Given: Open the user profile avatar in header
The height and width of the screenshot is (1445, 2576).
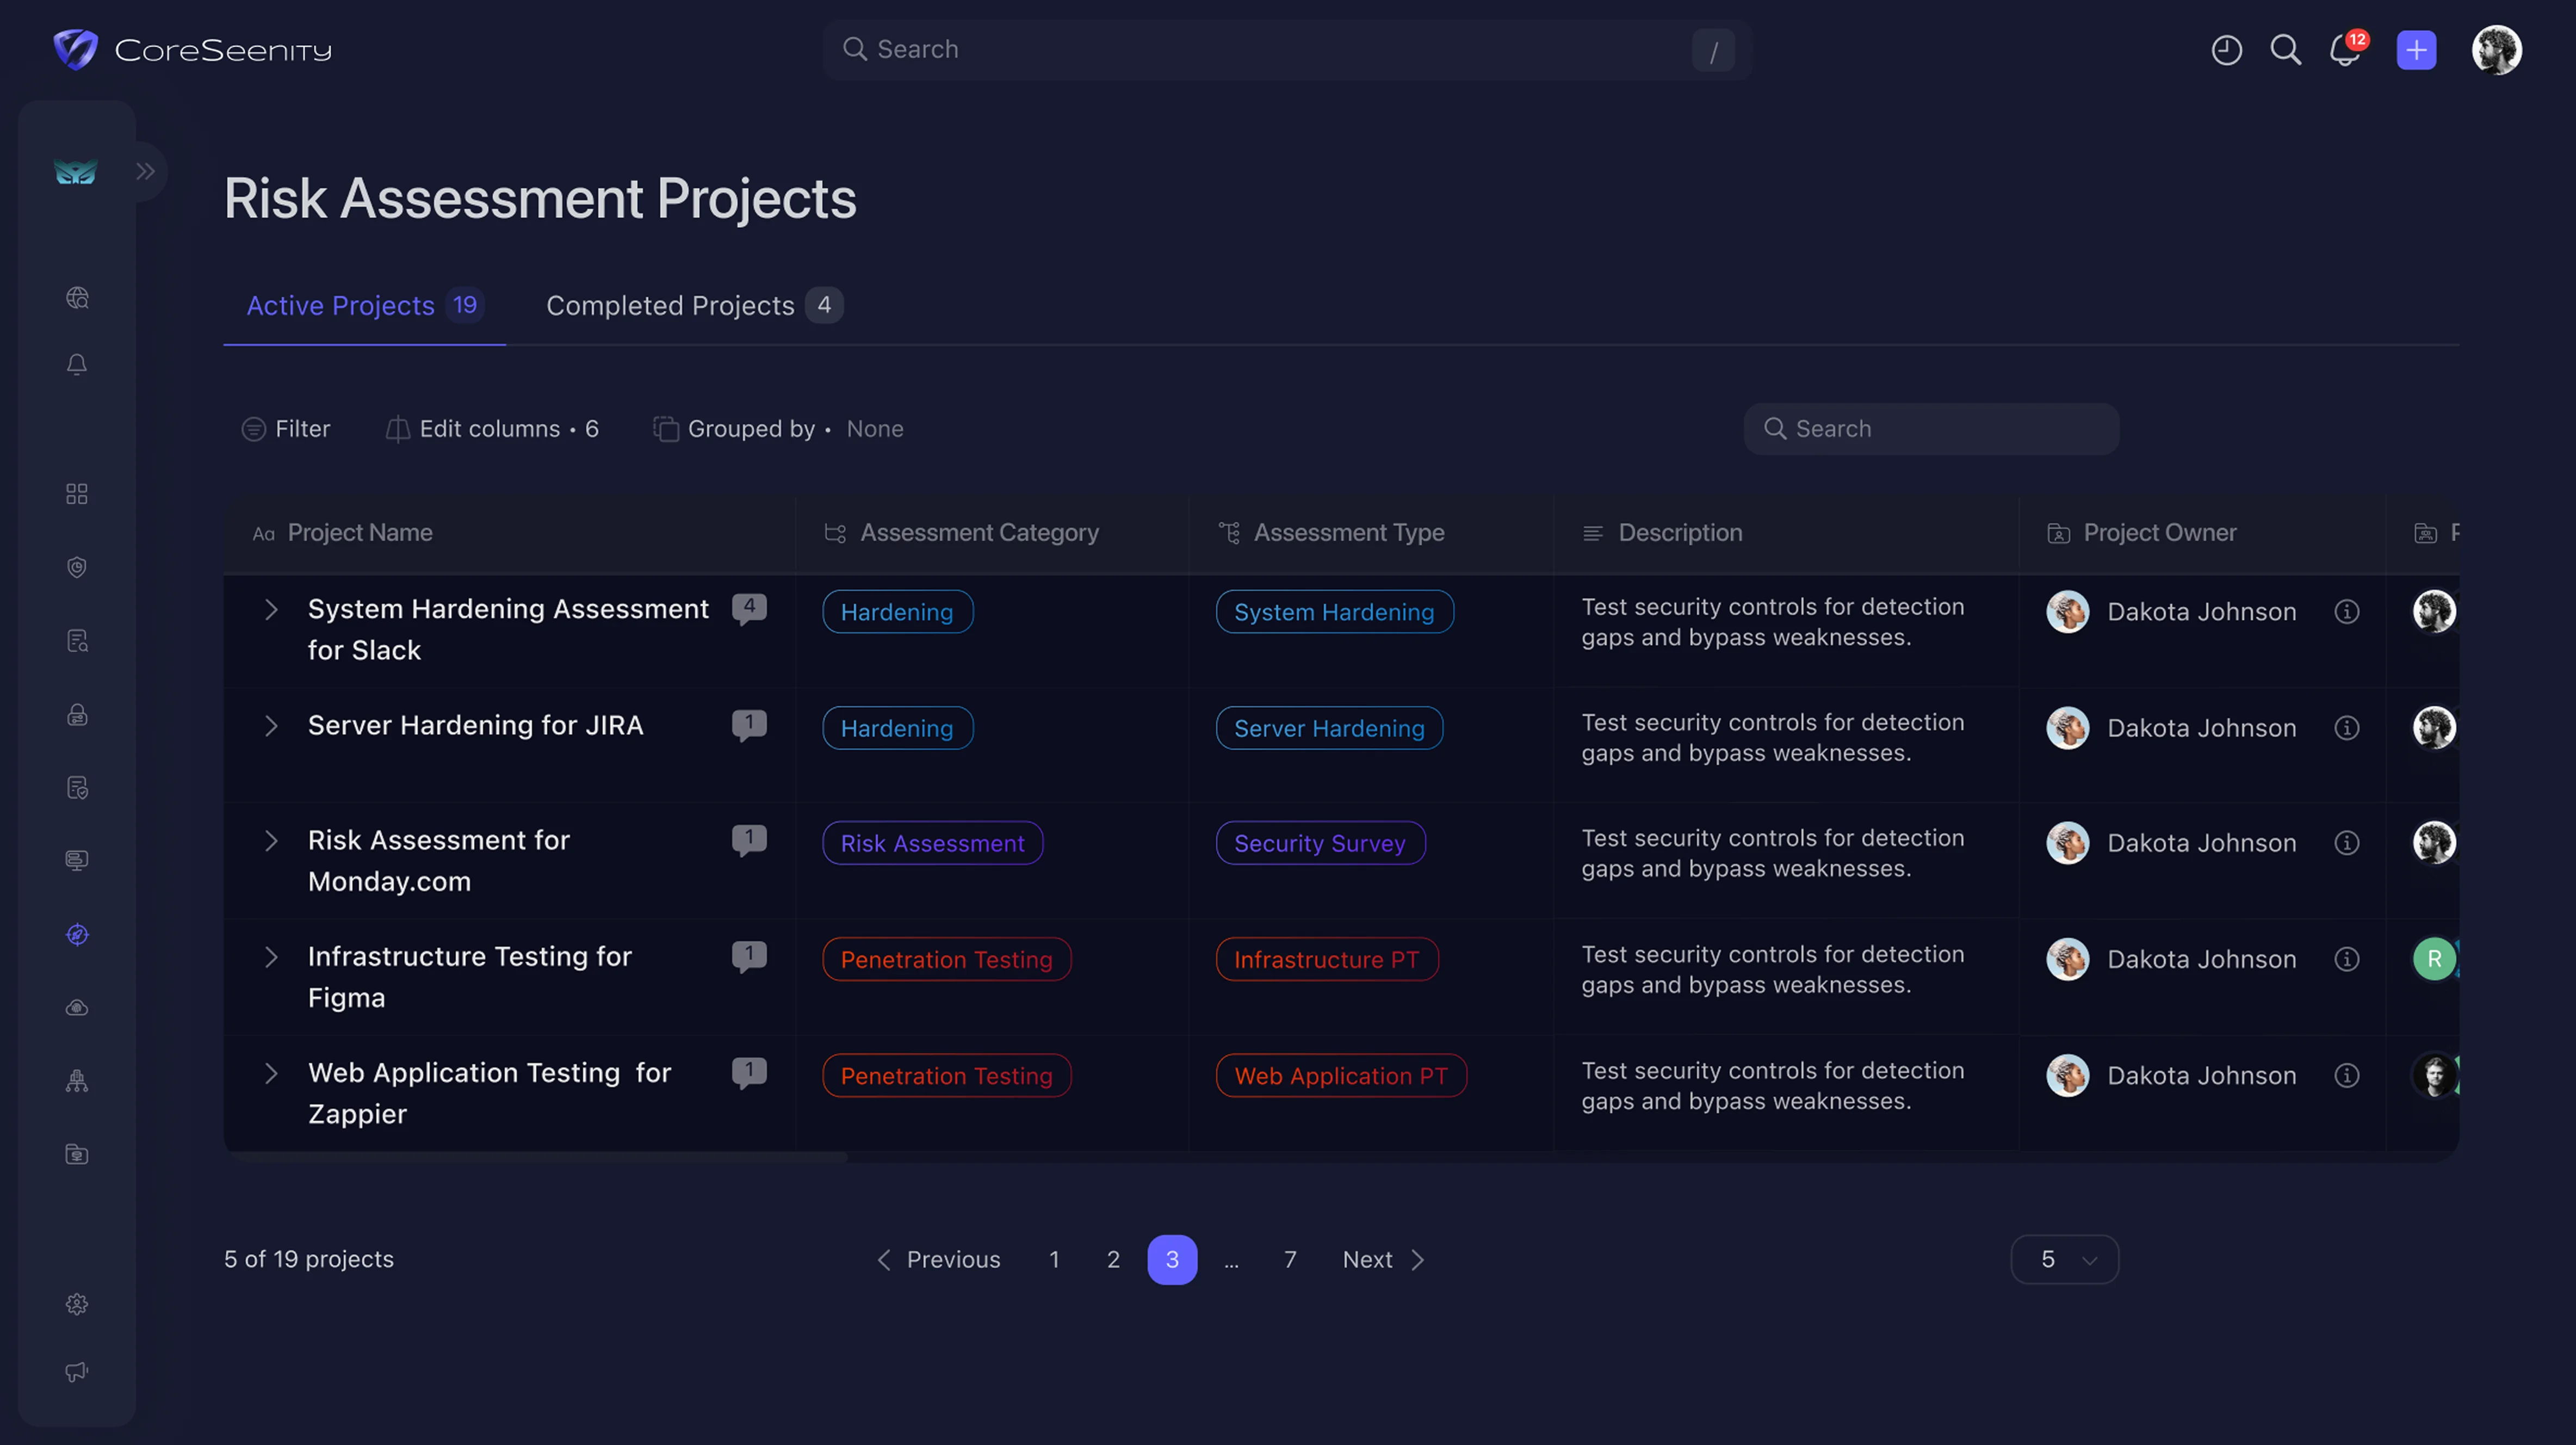Looking at the screenshot, I should click(2496, 50).
